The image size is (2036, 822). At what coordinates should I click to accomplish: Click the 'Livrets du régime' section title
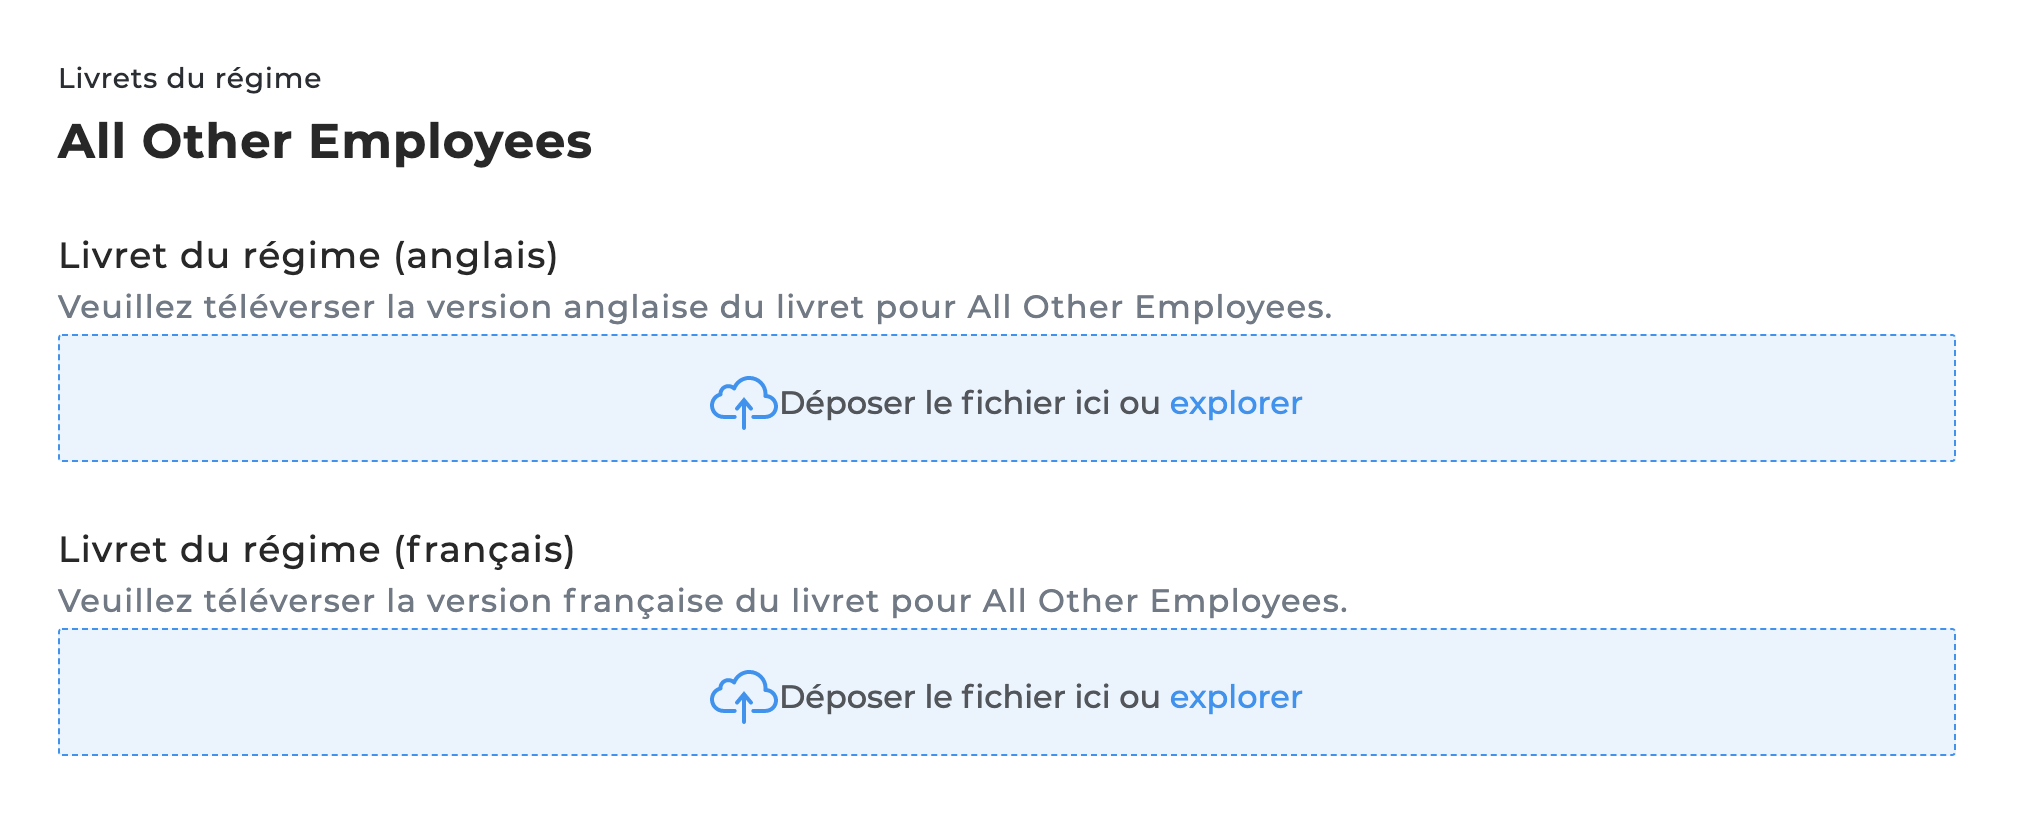[190, 79]
